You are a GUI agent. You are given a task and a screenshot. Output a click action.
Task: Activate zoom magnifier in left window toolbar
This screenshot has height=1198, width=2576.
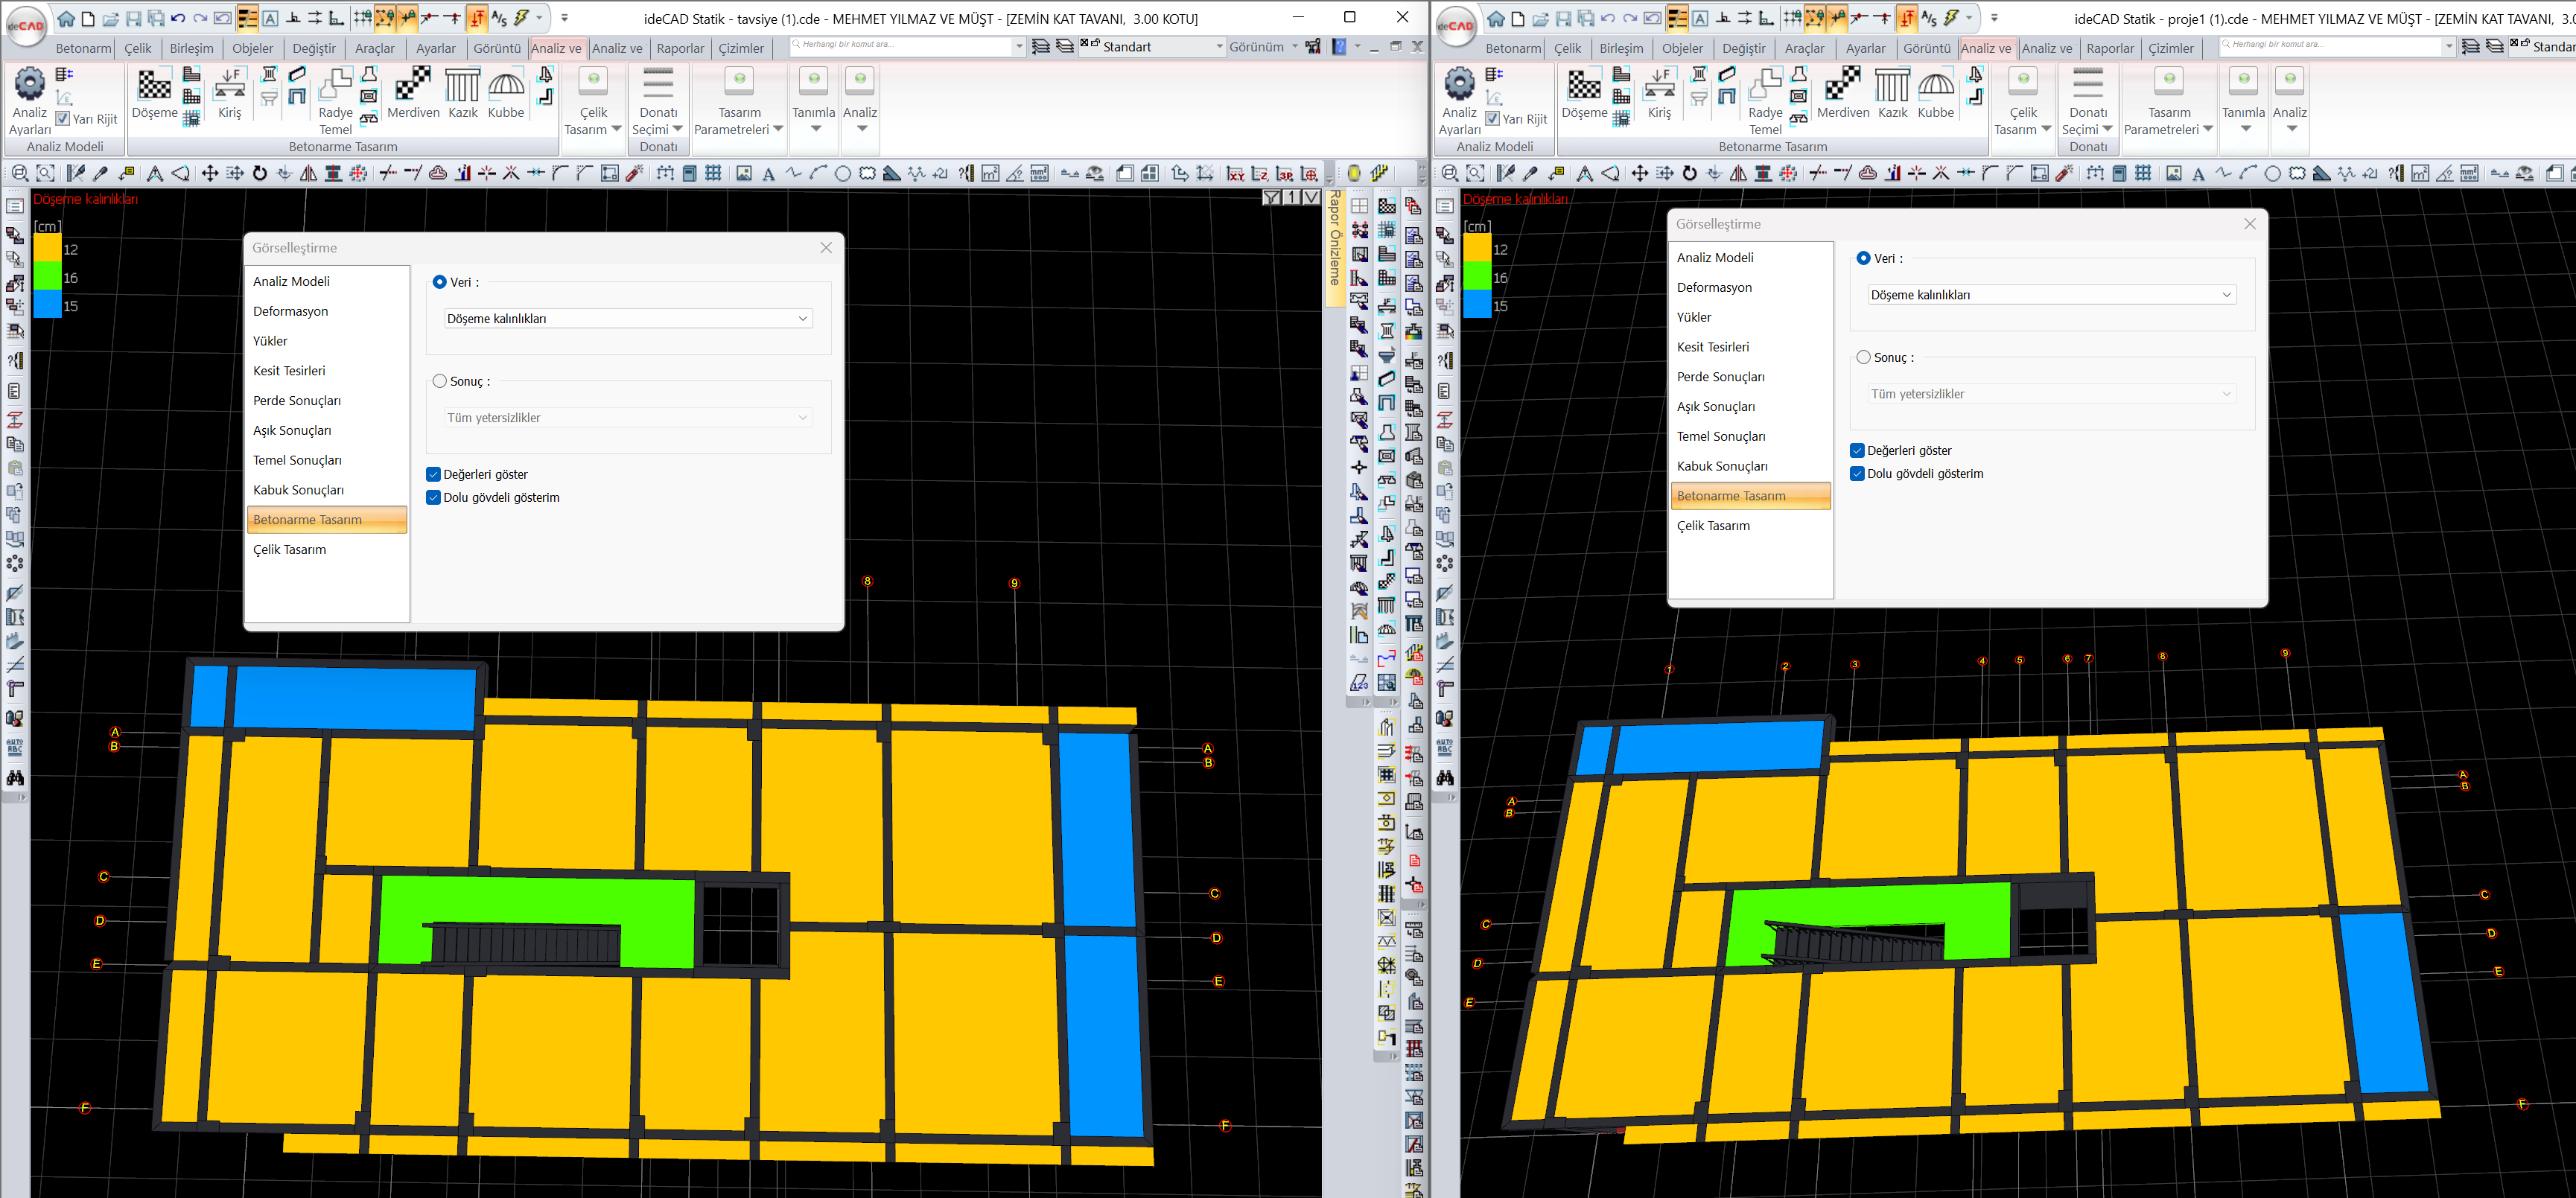tap(20, 173)
